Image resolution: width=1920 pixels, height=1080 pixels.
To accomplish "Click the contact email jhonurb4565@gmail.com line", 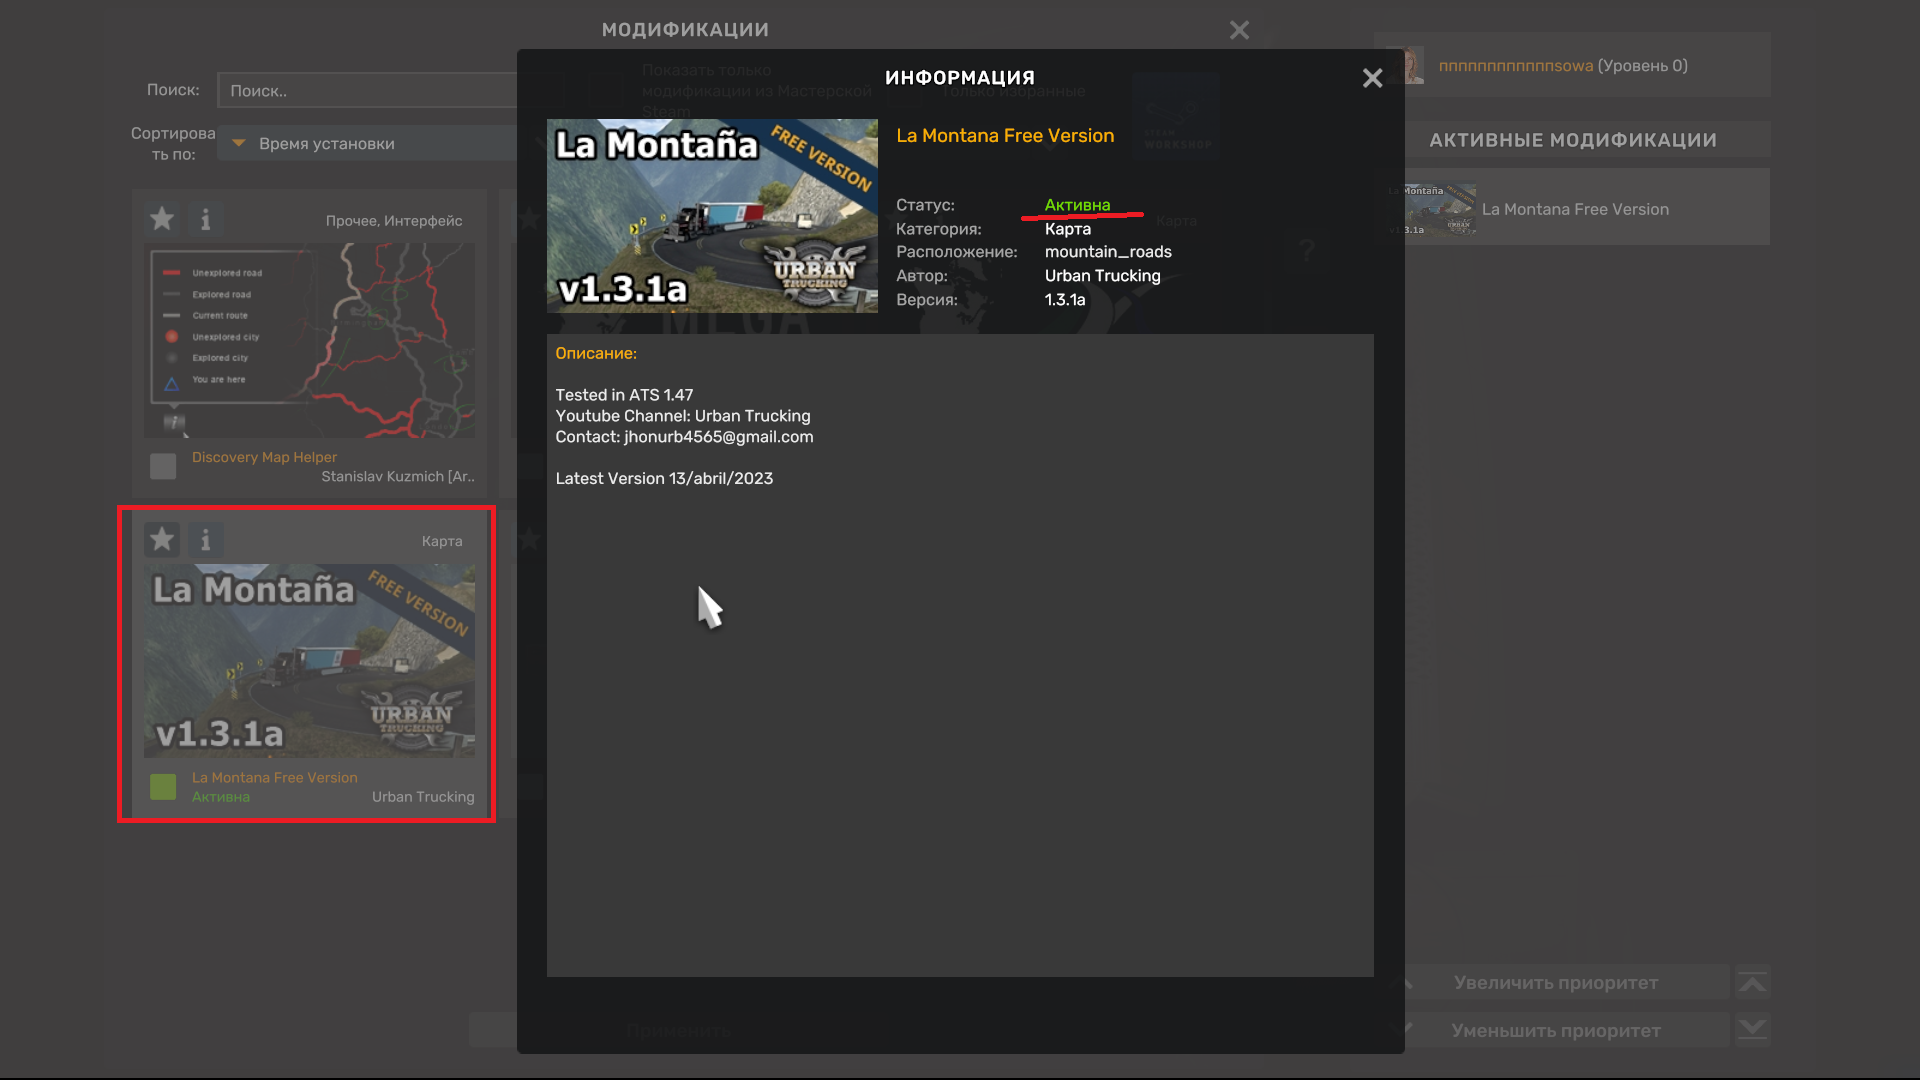I will point(684,437).
